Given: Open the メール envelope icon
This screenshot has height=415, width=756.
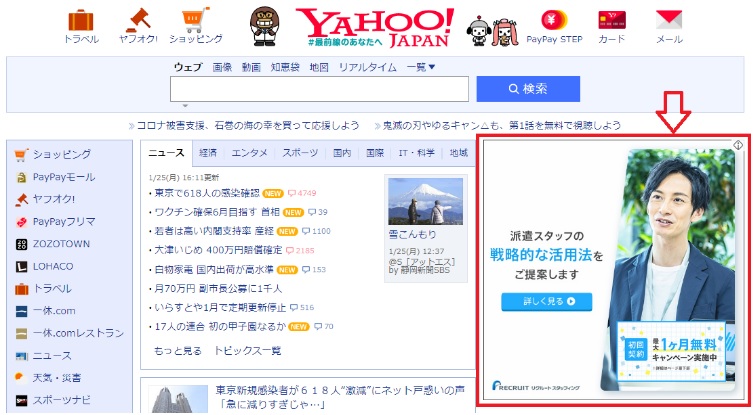Looking at the screenshot, I should coord(669,19).
